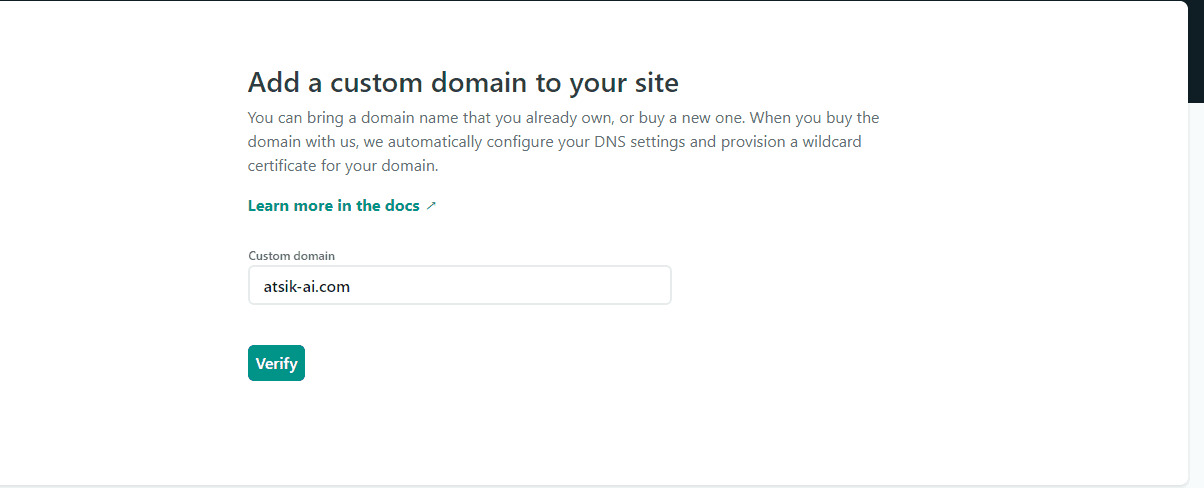1204x488 pixels.
Task: Click the word 'docs' in the green link
Action: pyautogui.click(x=400, y=206)
